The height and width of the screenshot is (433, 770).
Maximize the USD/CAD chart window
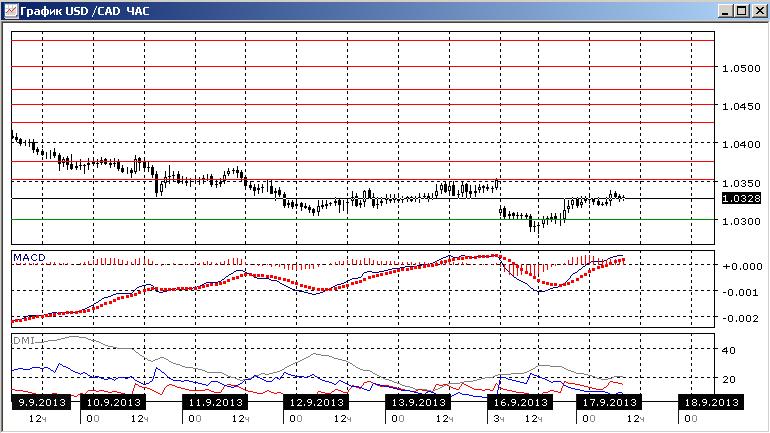tap(742, 10)
